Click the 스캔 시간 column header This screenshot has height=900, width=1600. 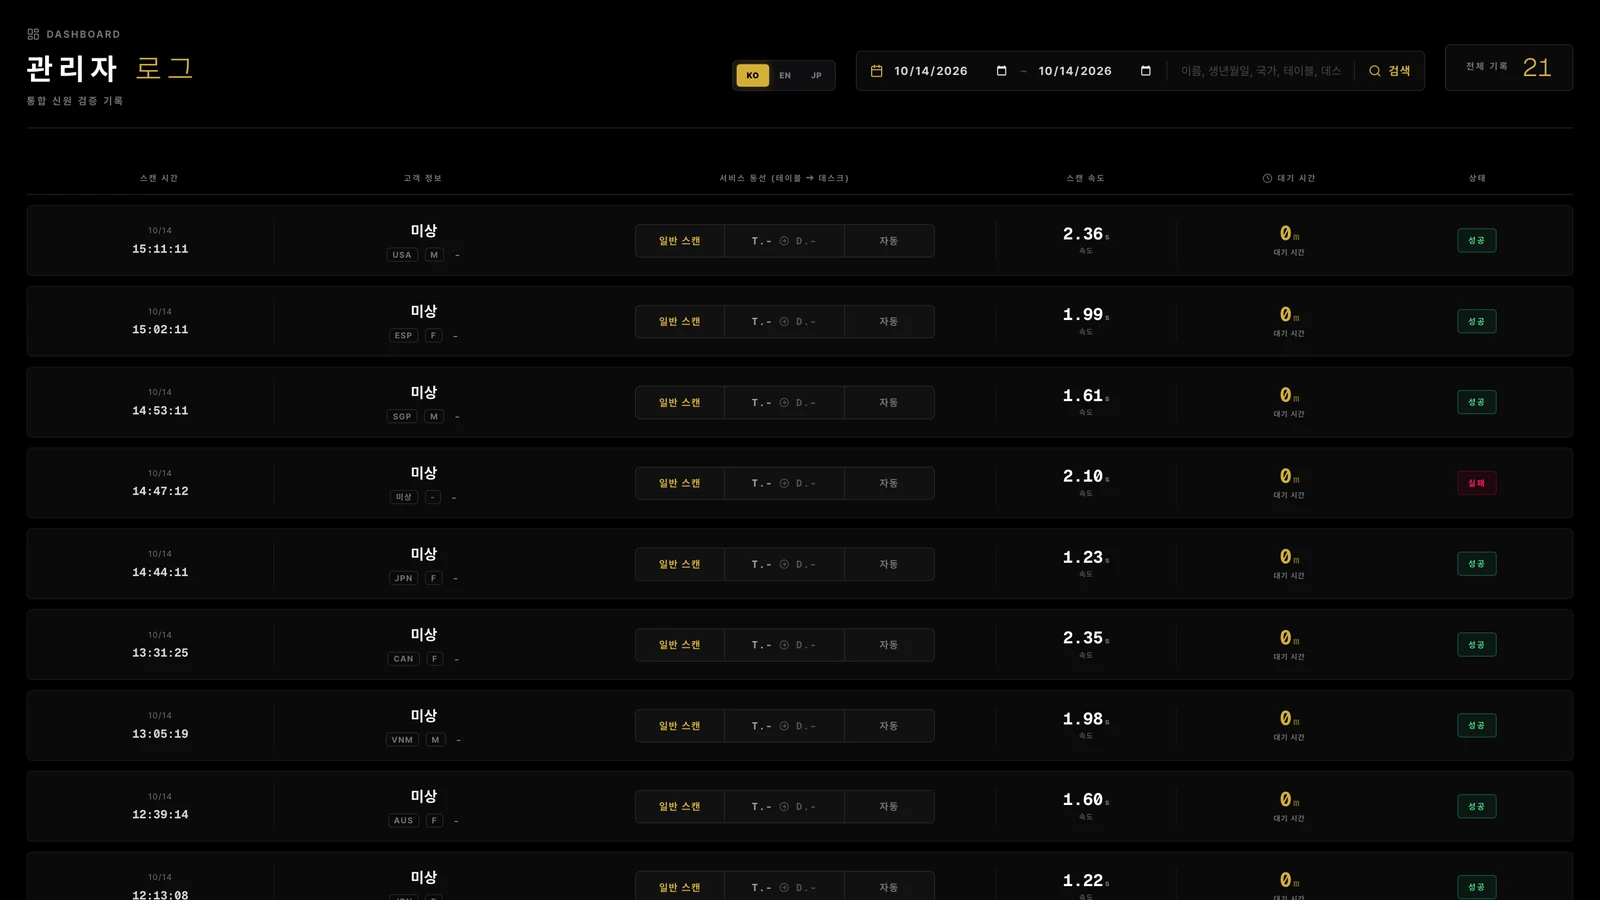[159, 178]
